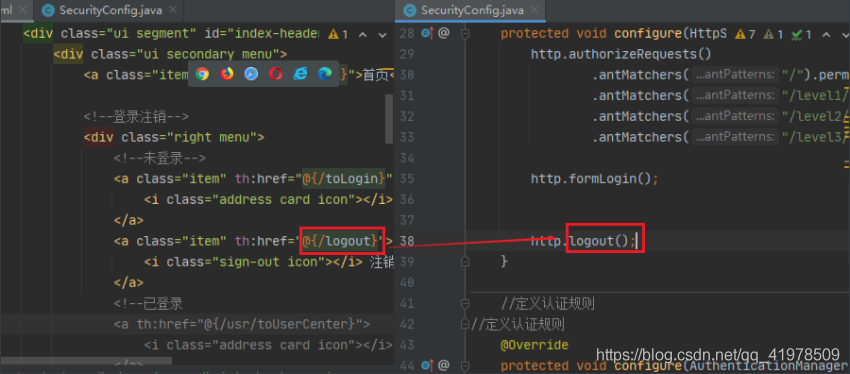Viewport: 850px width, 374px height.
Task: Click the <!--未登录--> comment line
Action: coord(159,158)
